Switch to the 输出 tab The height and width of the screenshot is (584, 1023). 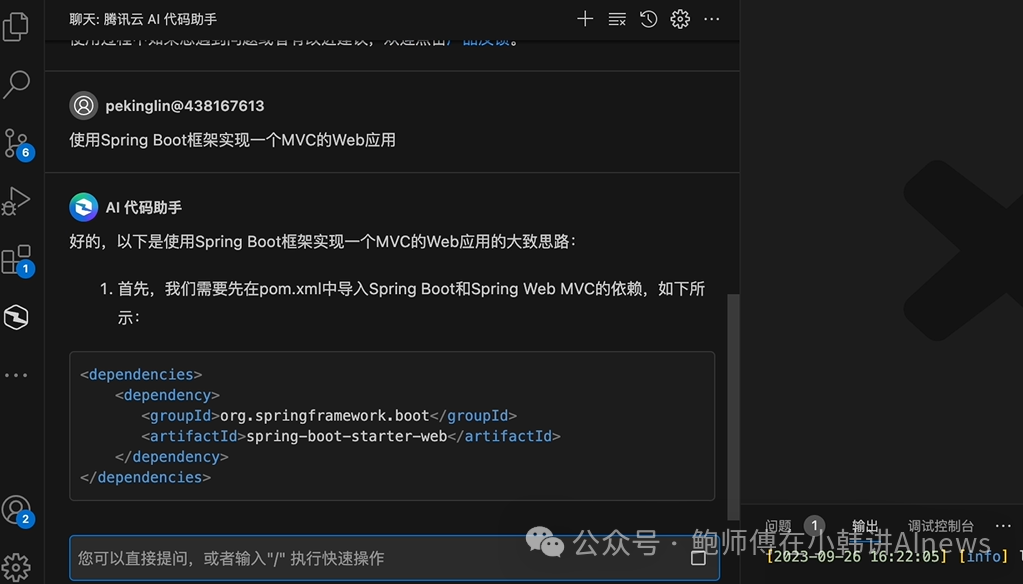pyautogui.click(x=865, y=526)
